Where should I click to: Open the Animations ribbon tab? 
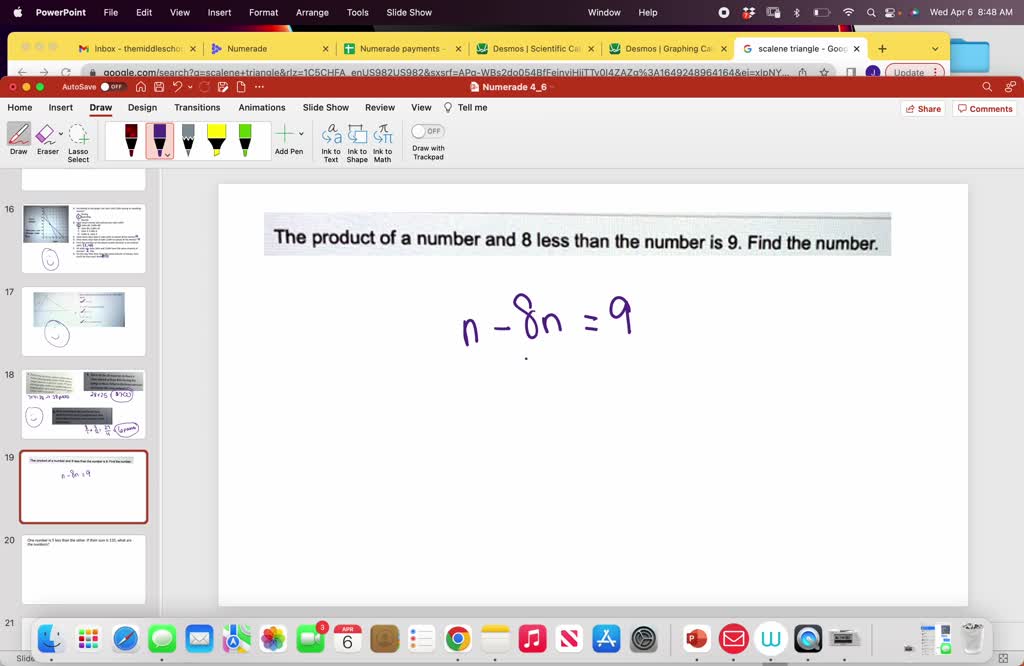click(262, 107)
